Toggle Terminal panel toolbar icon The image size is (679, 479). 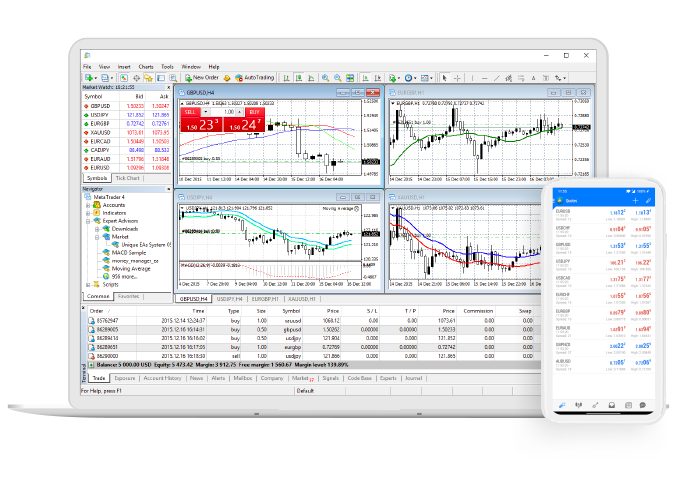pos(161,78)
